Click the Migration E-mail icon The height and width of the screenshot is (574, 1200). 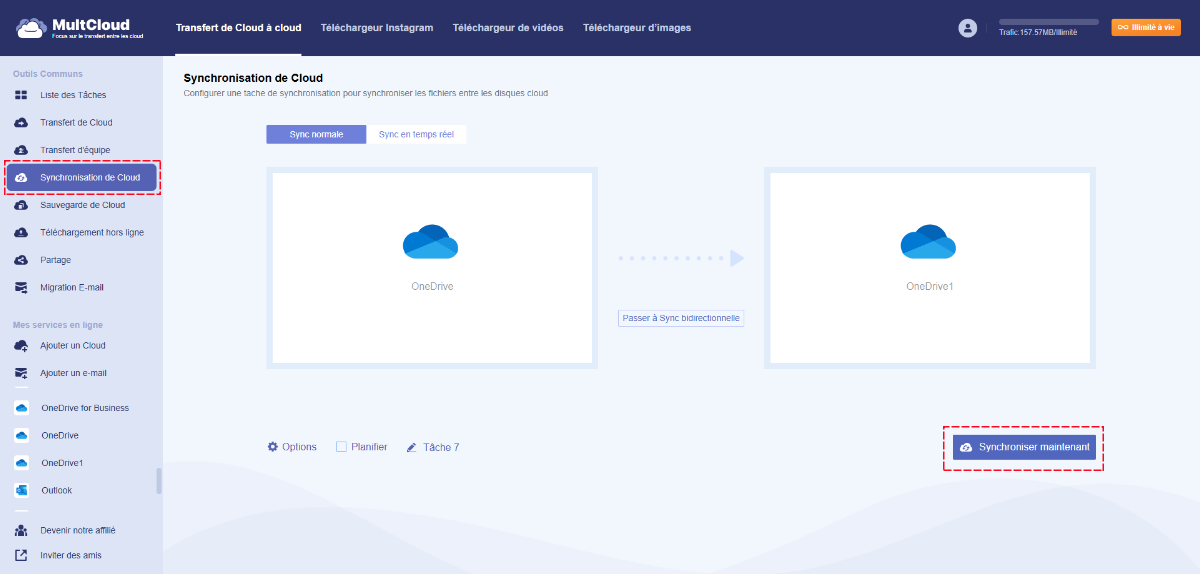tap(21, 287)
